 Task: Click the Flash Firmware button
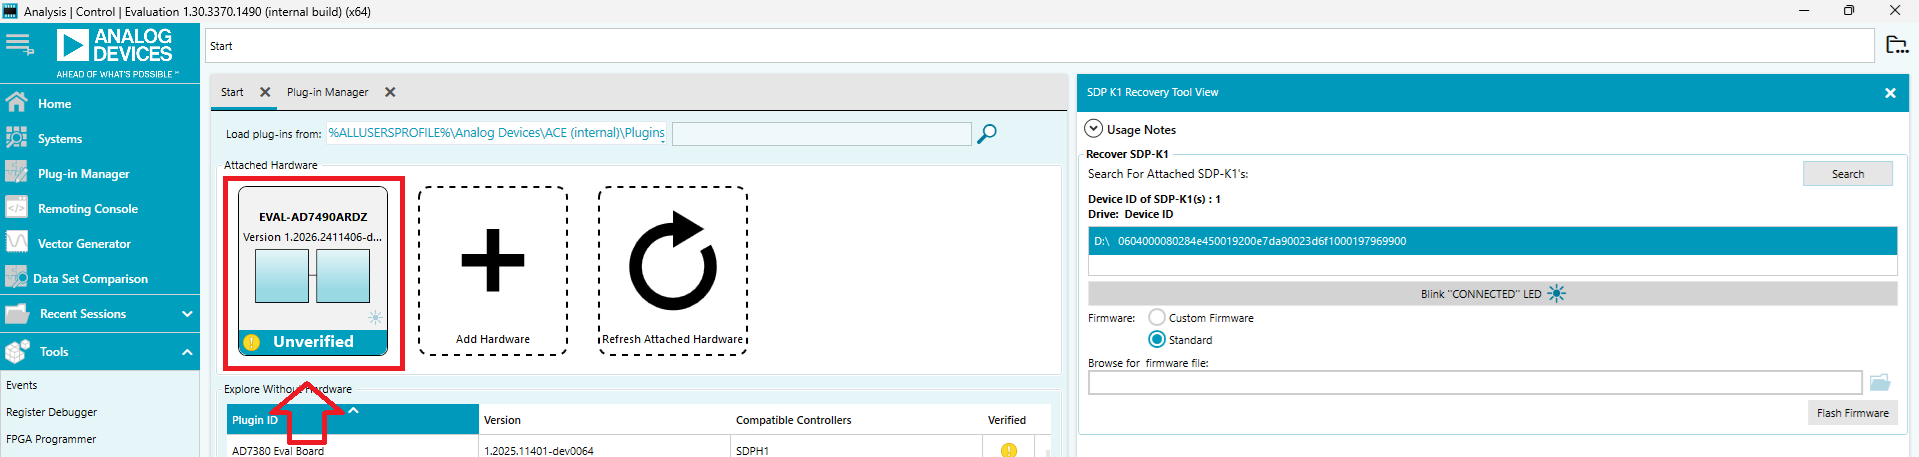tap(1853, 413)
